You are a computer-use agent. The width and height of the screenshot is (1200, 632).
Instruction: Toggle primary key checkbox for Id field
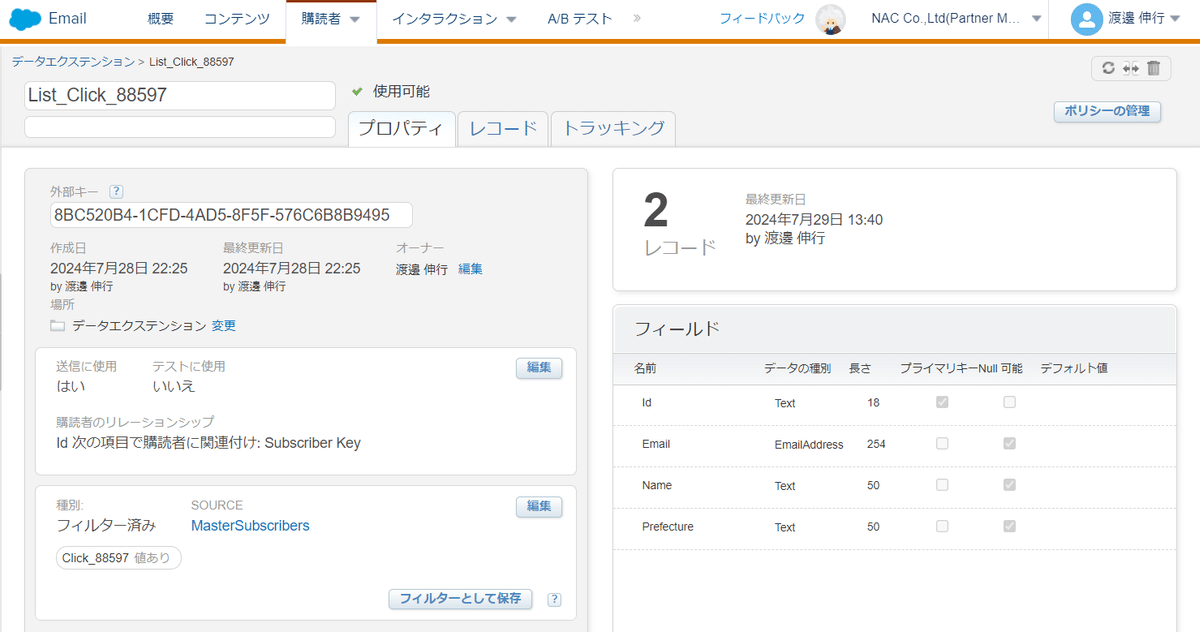click(x=942, y=402)
